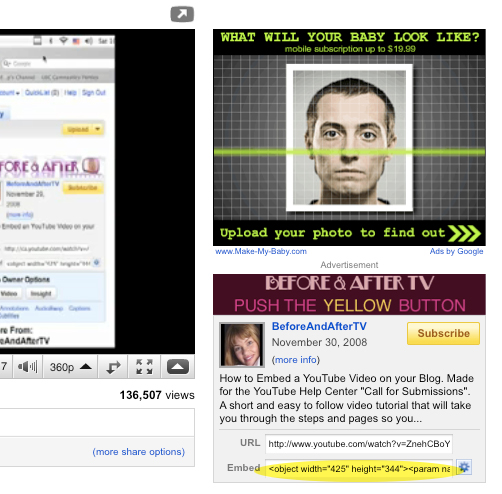Screen dimensions: 502x494
Task: Open embed customization gear icon
Action: [x=464, y=467]
